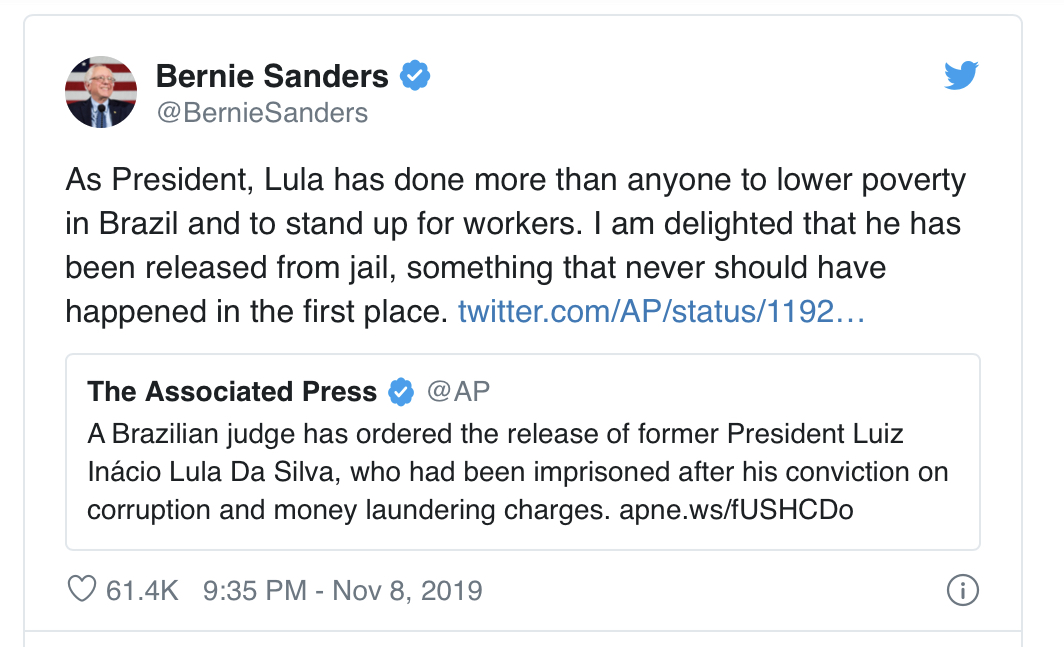Like the tweet with the heart icon
1064x647 pixels.
pos(81,590)
